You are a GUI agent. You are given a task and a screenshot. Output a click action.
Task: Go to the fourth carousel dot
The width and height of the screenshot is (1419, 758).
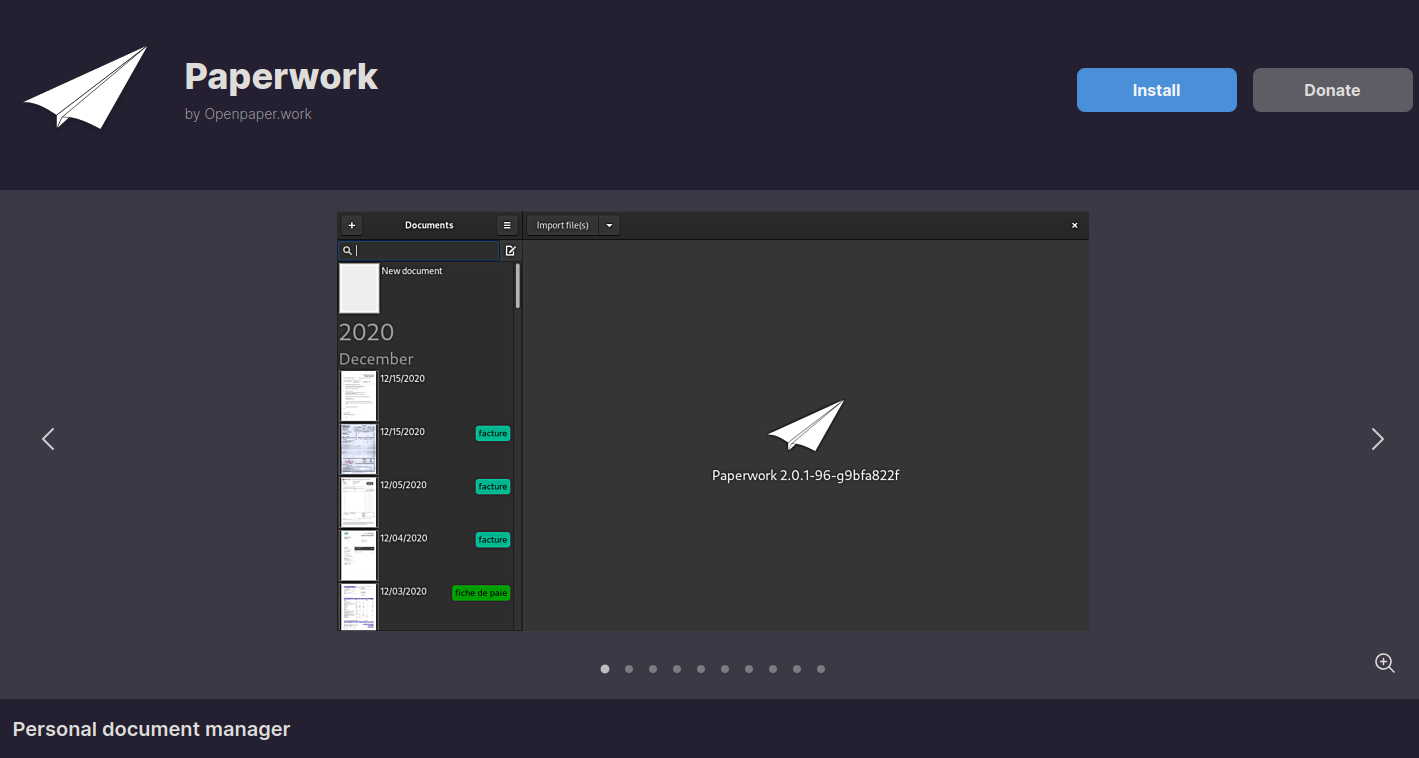coord(677,669)
